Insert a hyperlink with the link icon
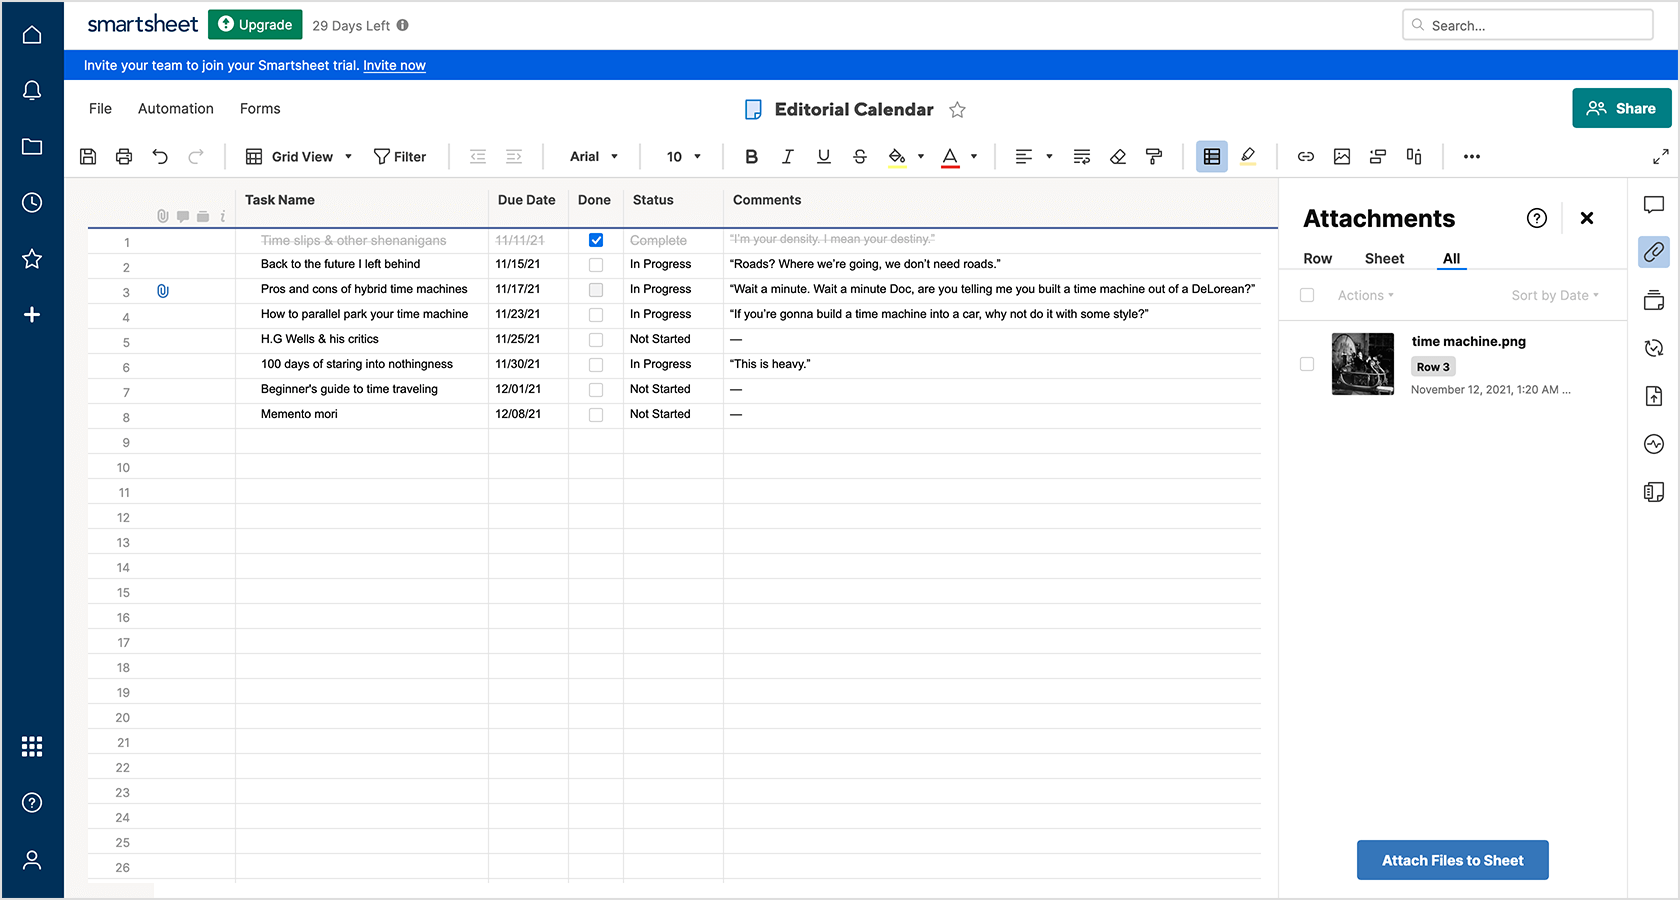1680x900 pixels. 1305,157
